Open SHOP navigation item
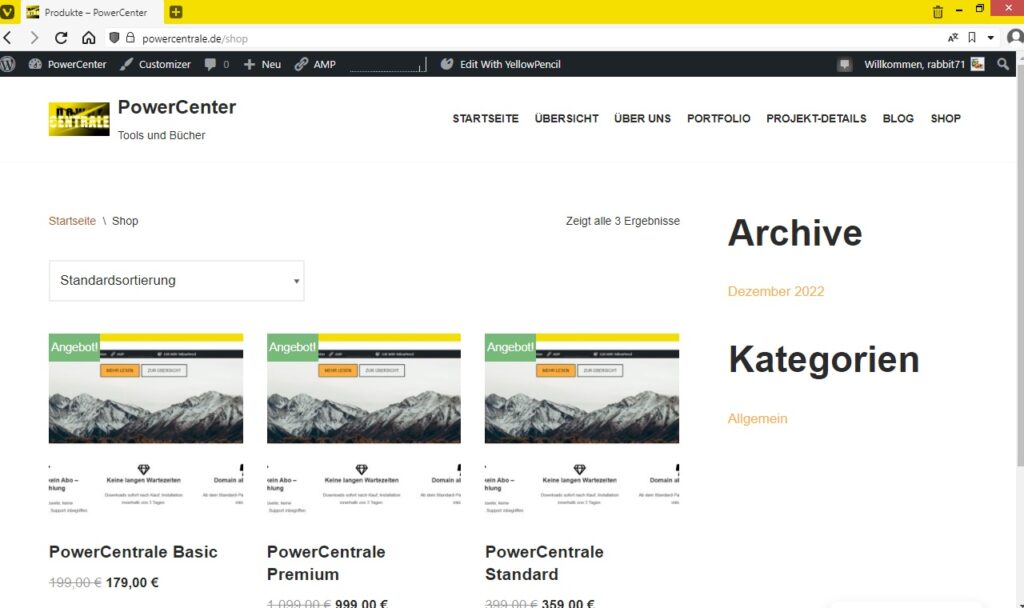1024x608 pixels. point(946,118)
